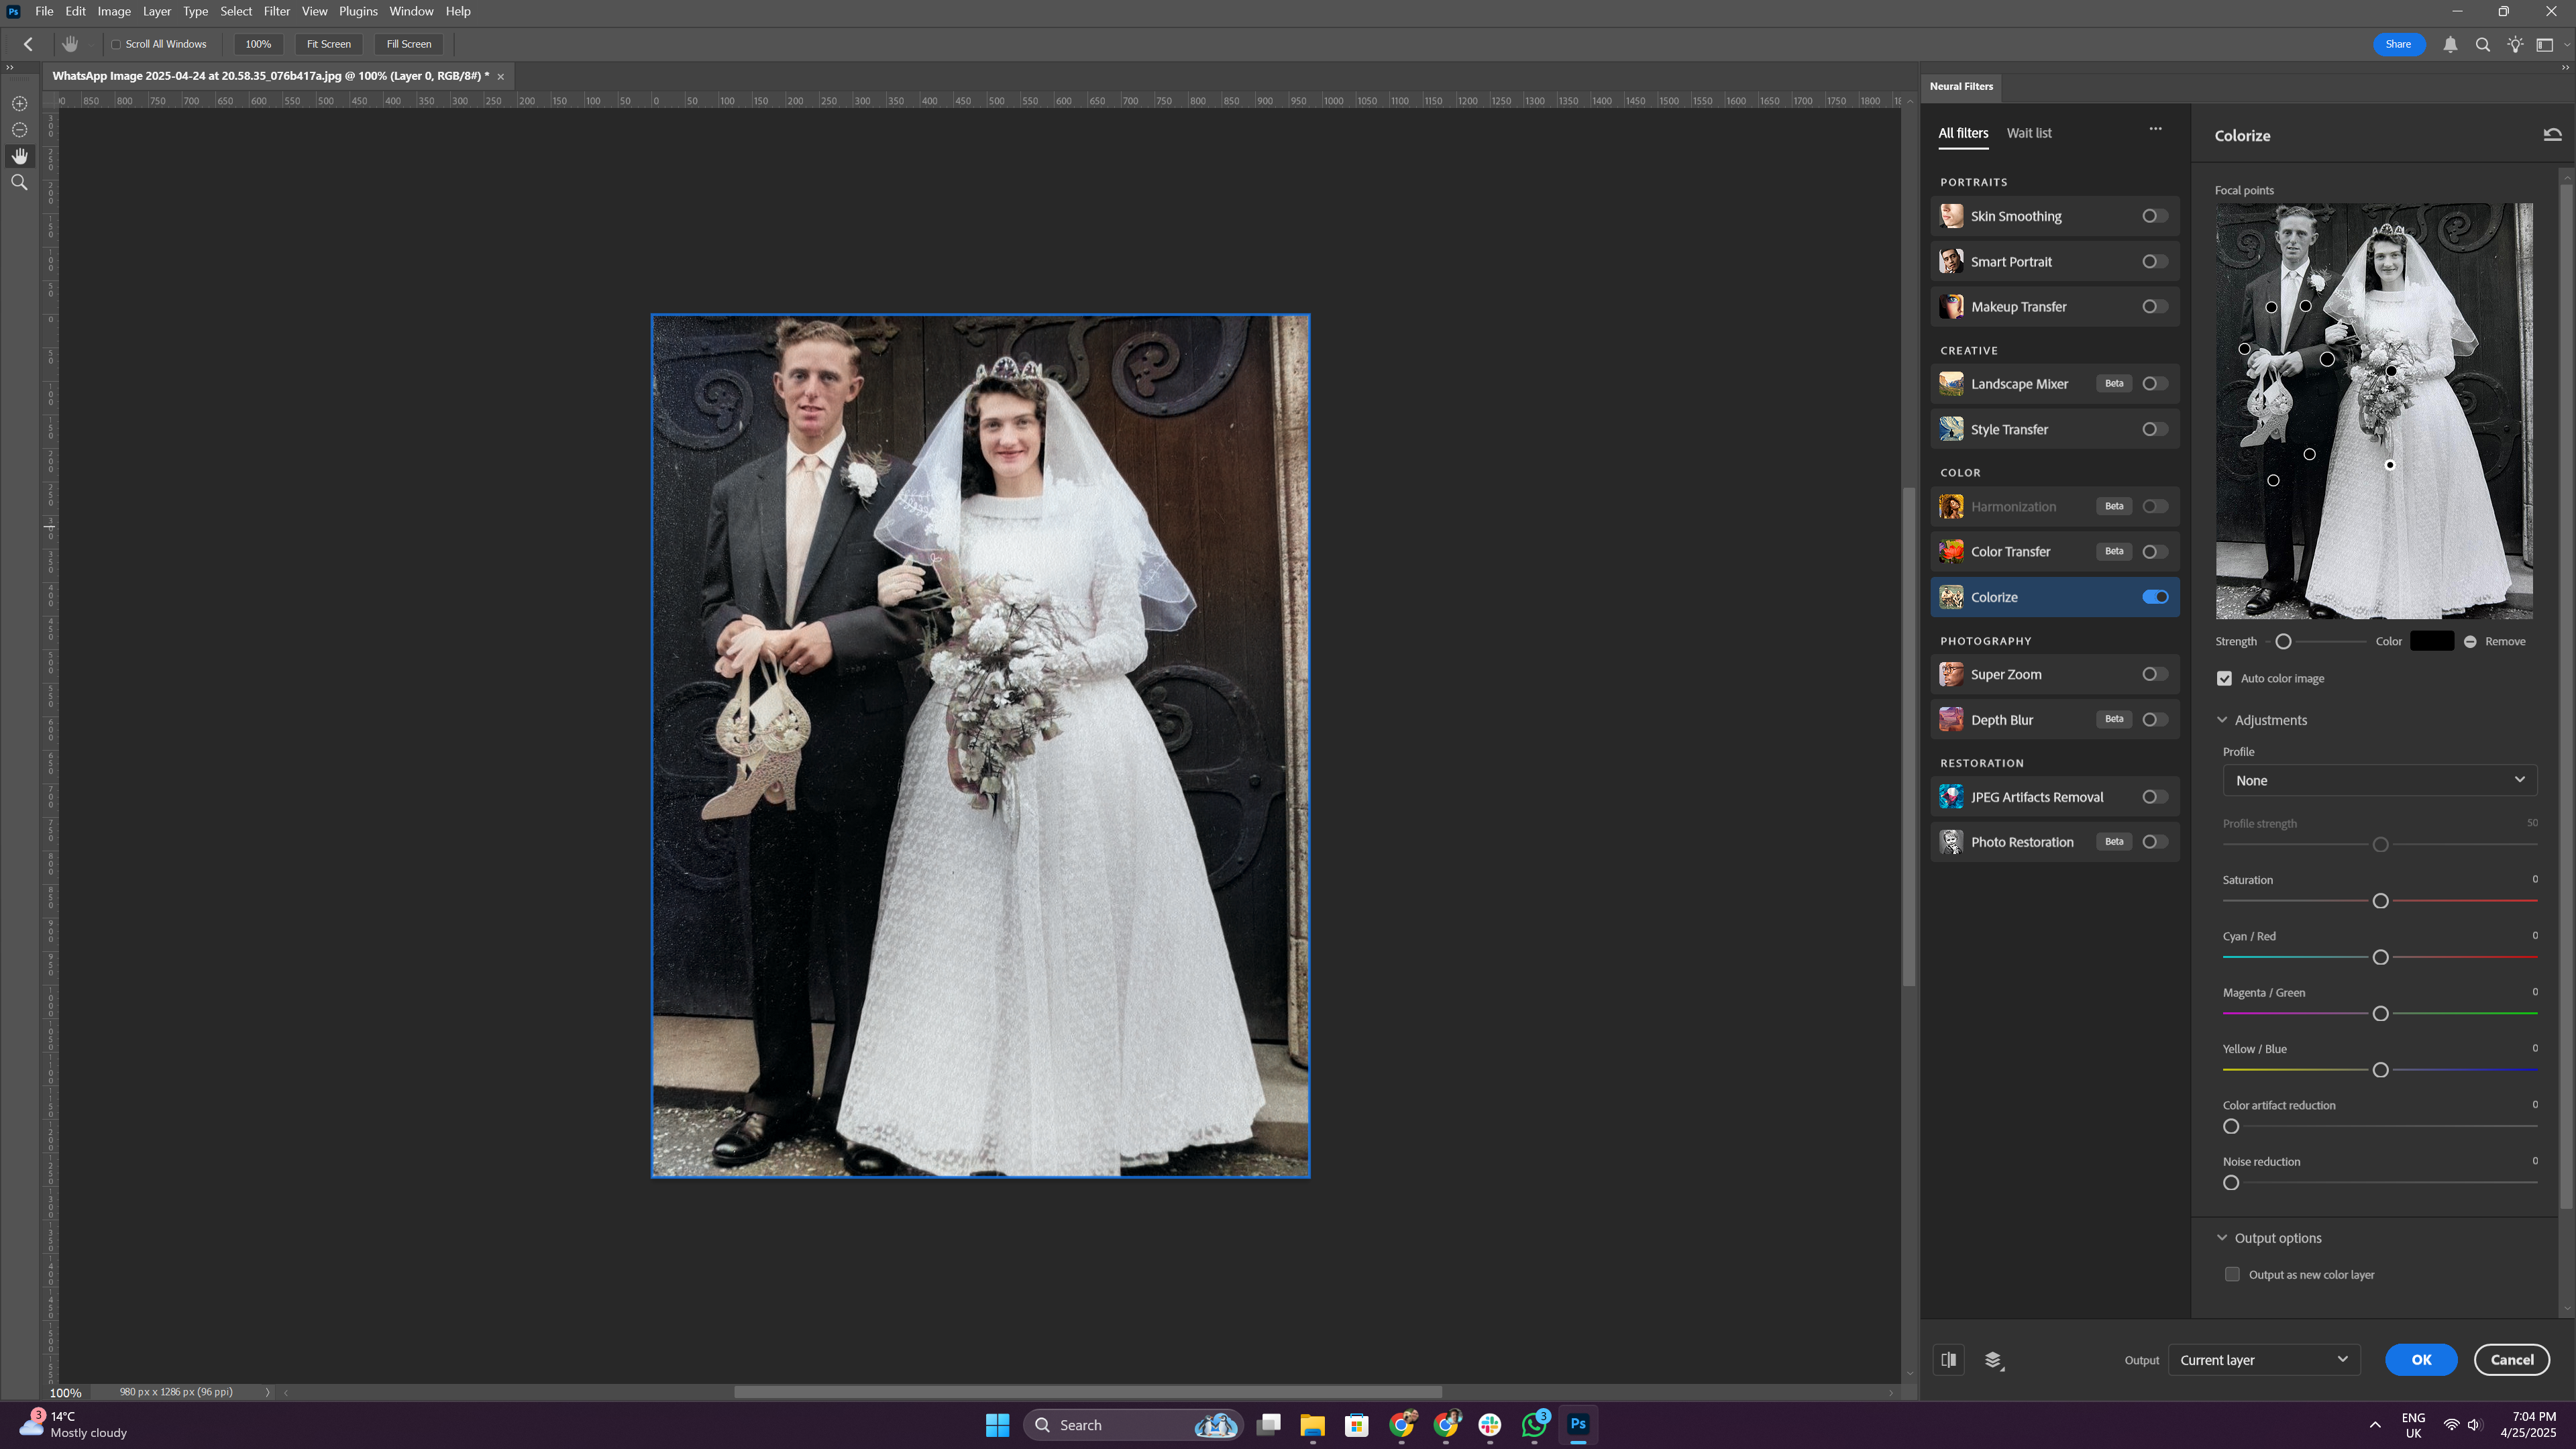This screenshot has height=1449, width=2576.
Task: Open the Profile dropdown set to None
Action: [2379, 780]
